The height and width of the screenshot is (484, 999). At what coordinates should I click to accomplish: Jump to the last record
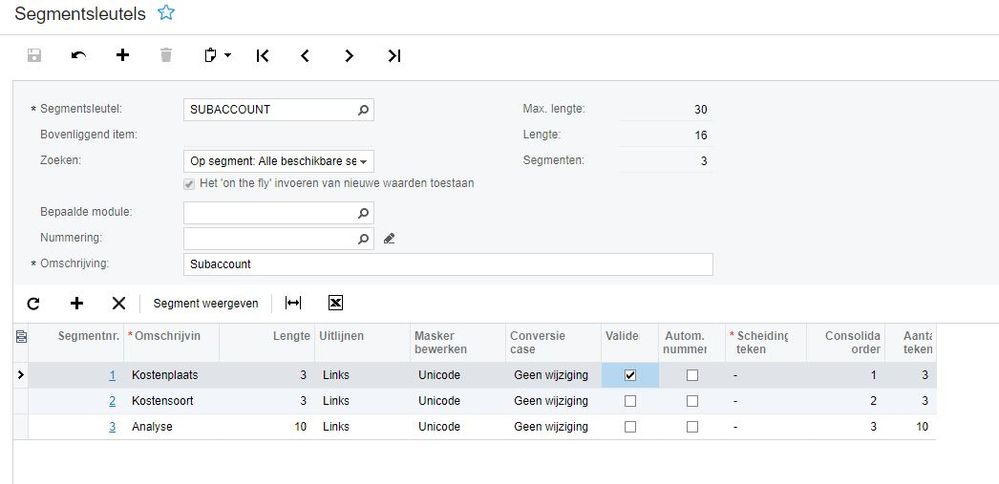click(394, 56)
